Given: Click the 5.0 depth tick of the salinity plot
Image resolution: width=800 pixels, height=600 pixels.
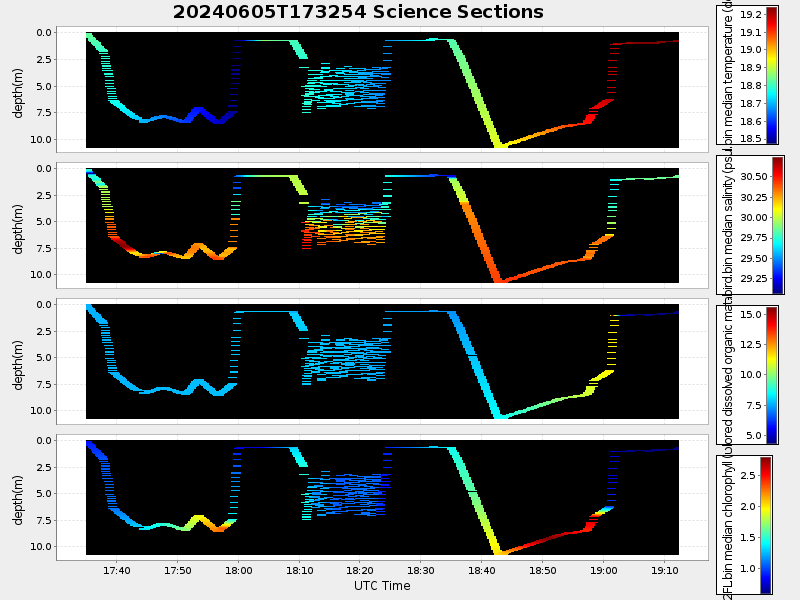Looking at the screenshot, I should tap(44, 221).
